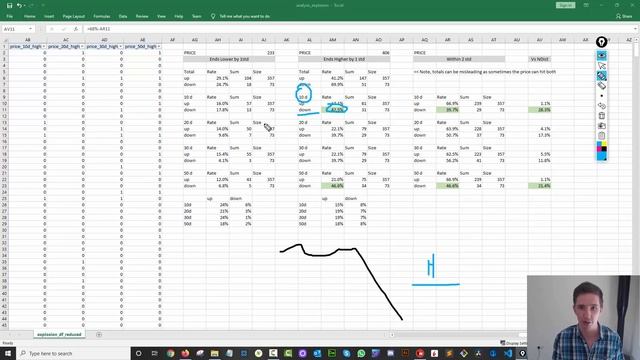Select column AG header
The width and height of the screenshot is (640, 360).
point(195,40)
